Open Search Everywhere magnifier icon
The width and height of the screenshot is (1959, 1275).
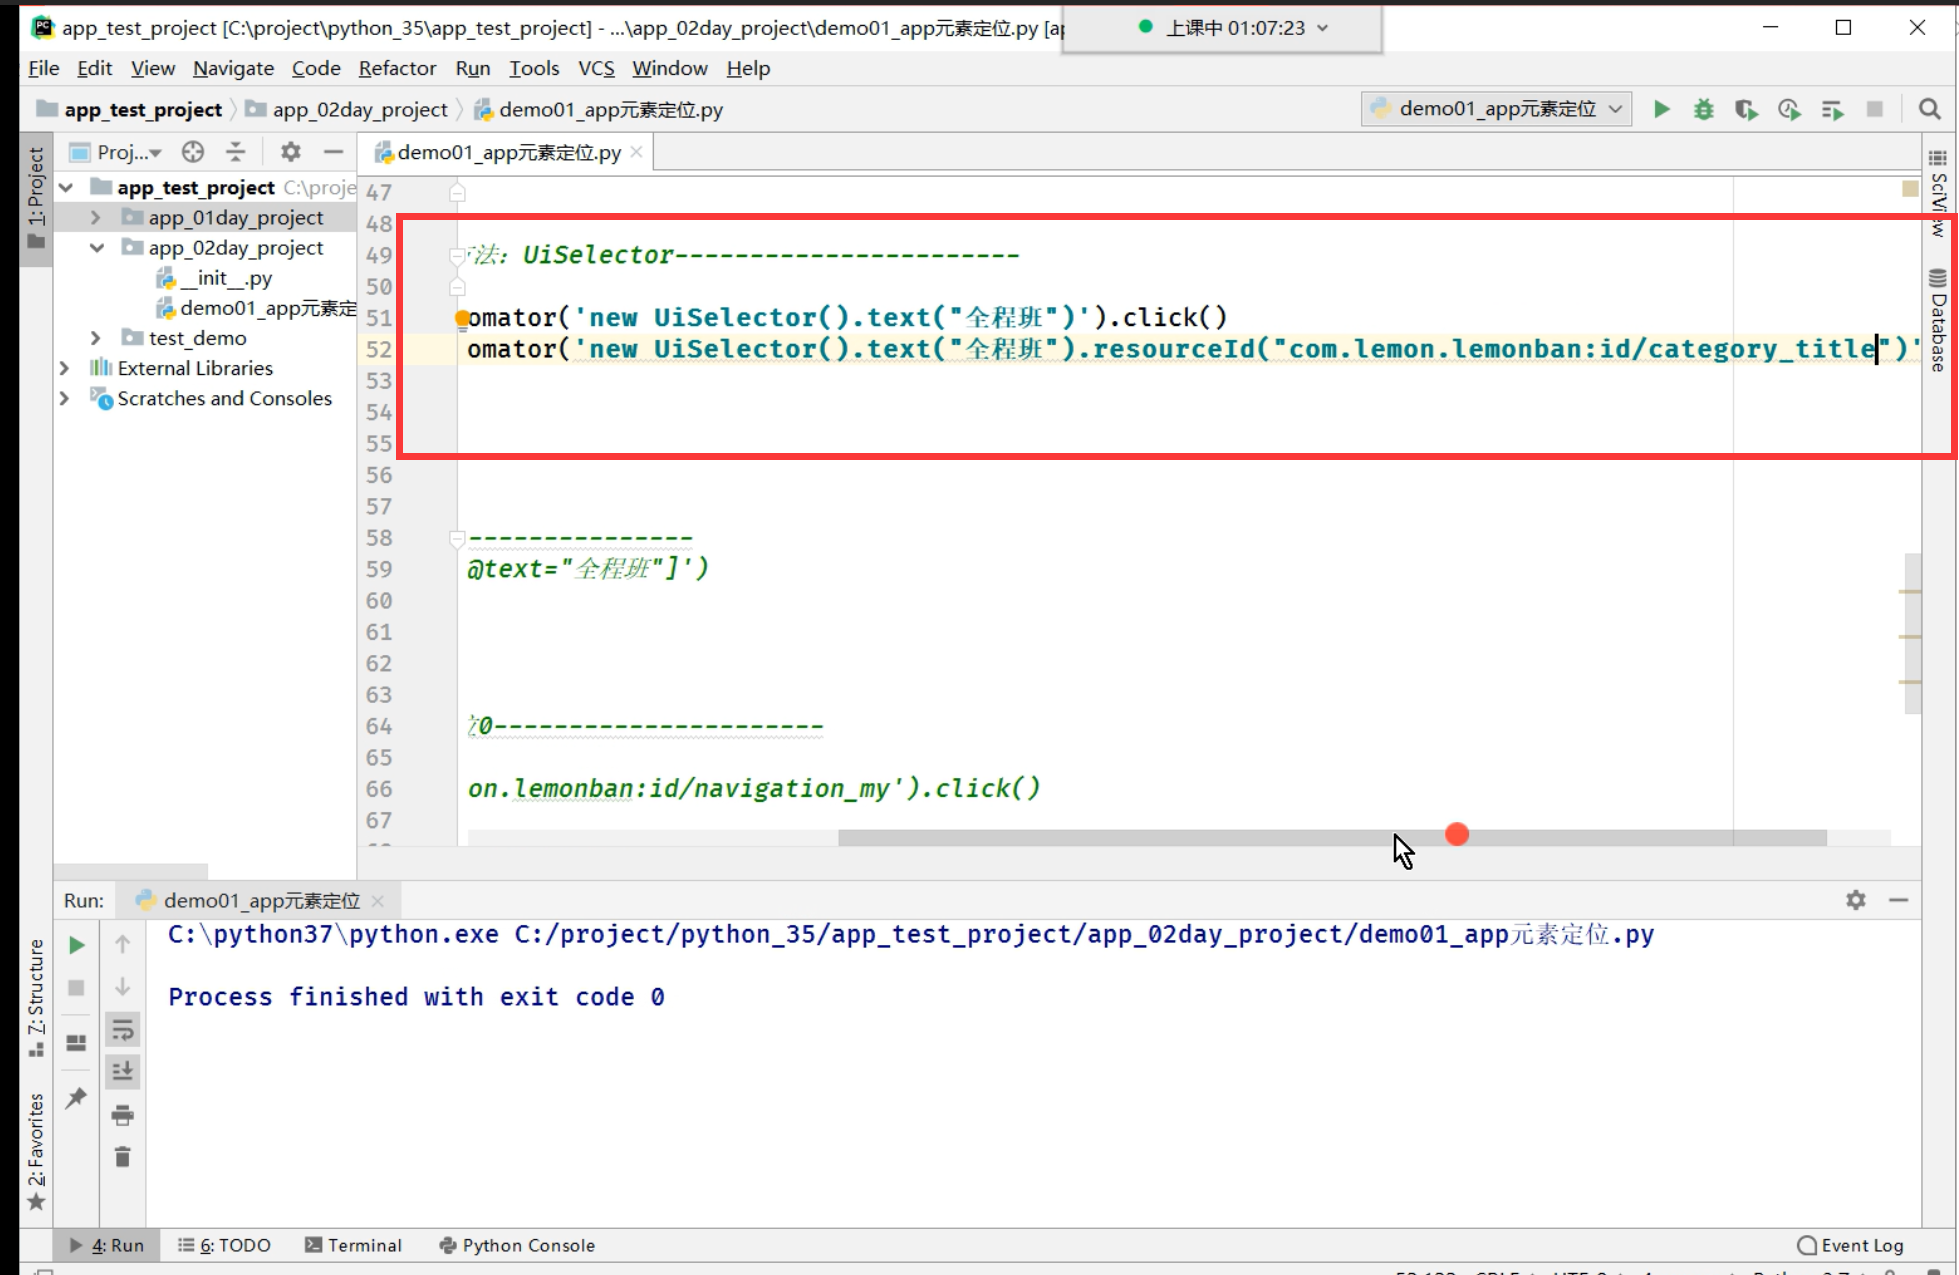tap(1929, 109)
